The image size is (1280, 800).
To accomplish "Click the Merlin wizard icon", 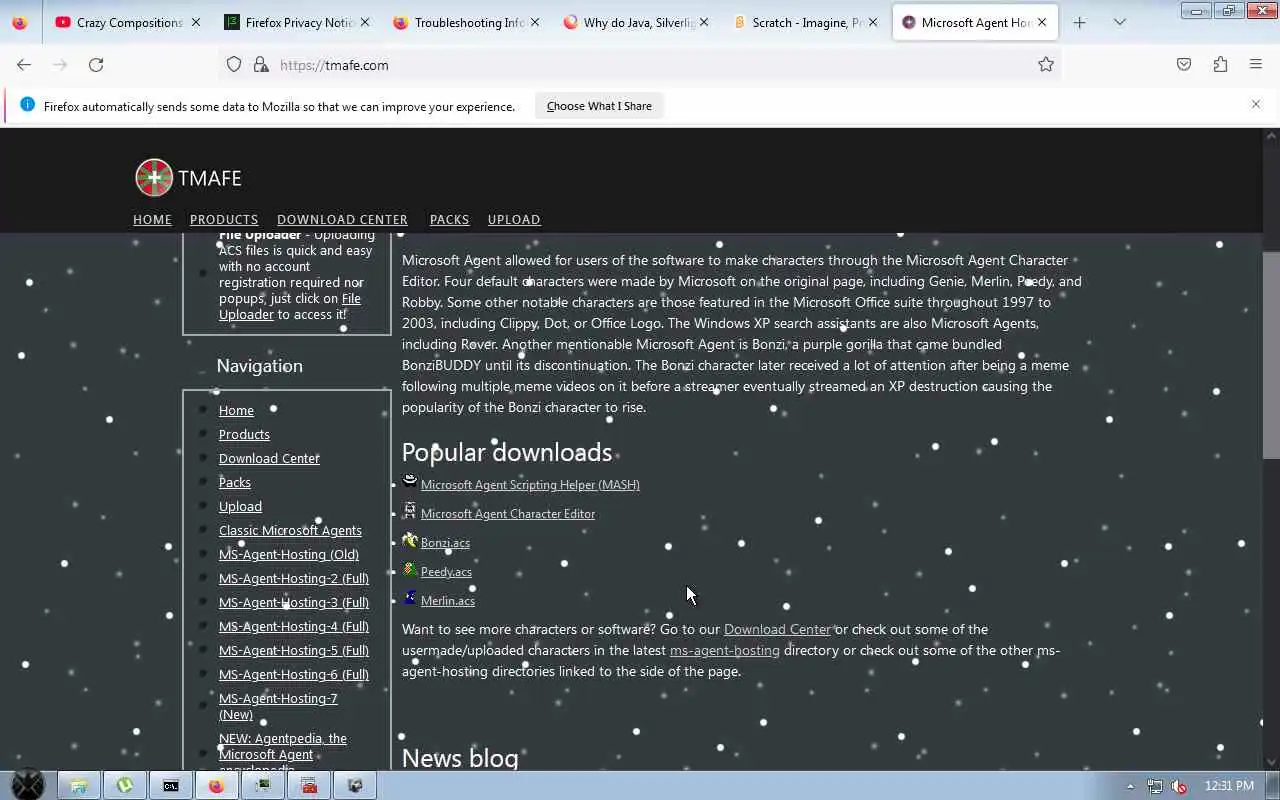I will (410, 598).
